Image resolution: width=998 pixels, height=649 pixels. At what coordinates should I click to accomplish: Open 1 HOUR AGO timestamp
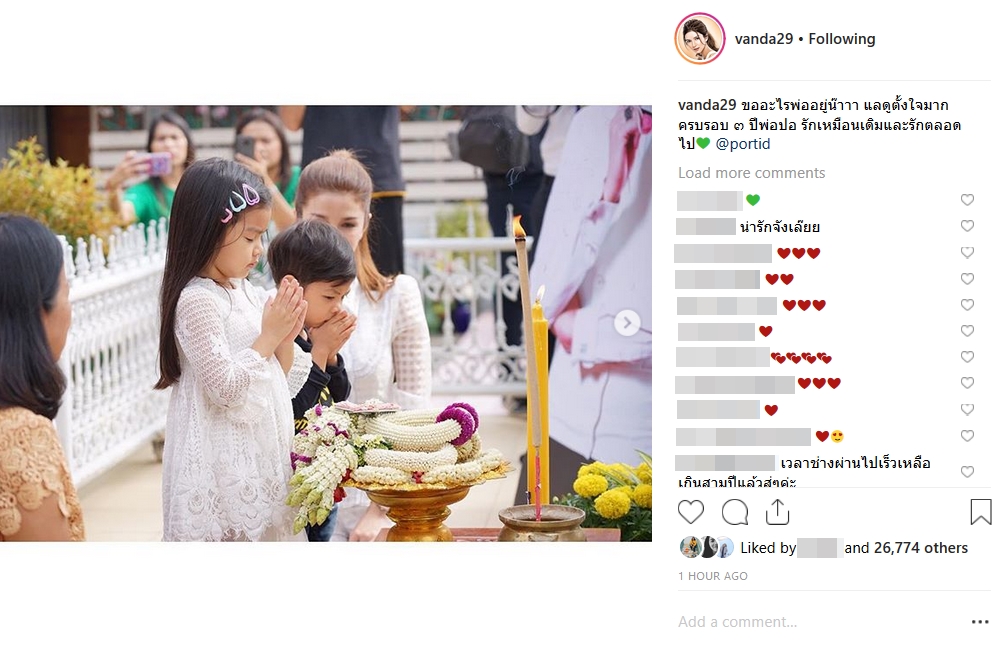pos(713,576)
